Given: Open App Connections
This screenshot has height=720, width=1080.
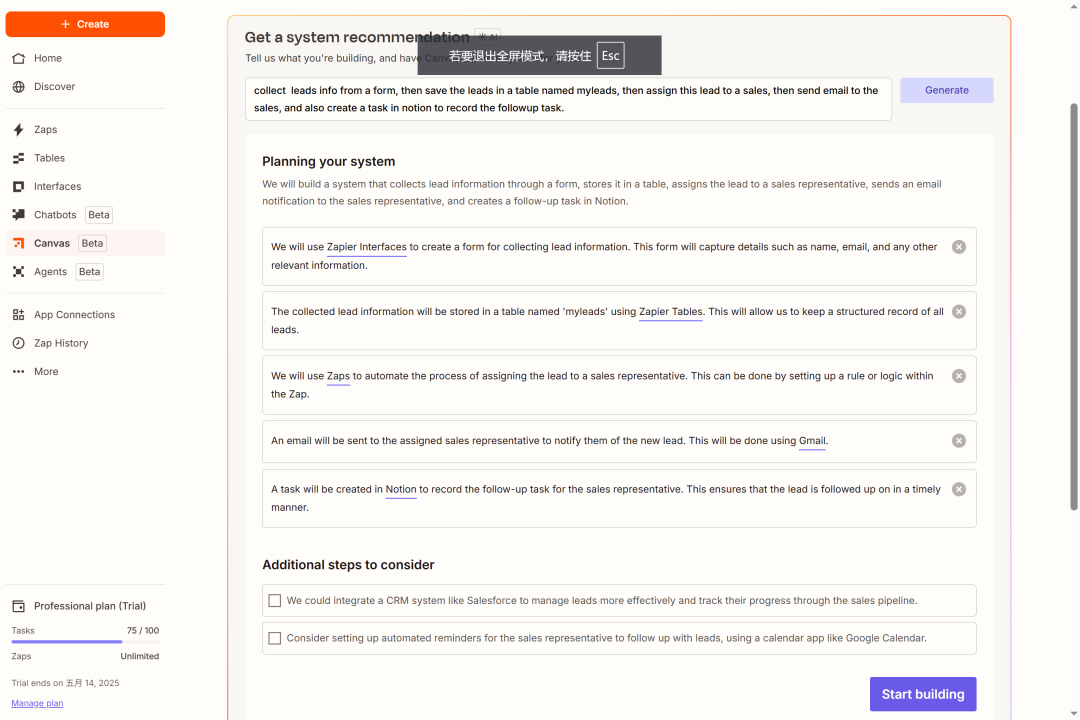Looking at the screenshot, I should point(85,315).
